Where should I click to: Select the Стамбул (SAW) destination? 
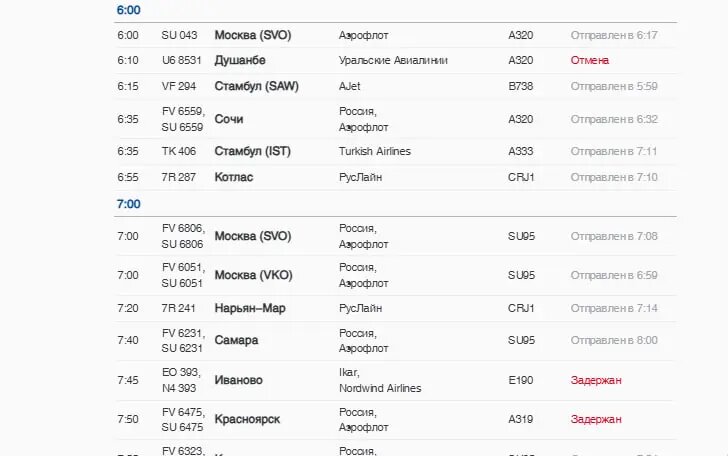(255, 86)
